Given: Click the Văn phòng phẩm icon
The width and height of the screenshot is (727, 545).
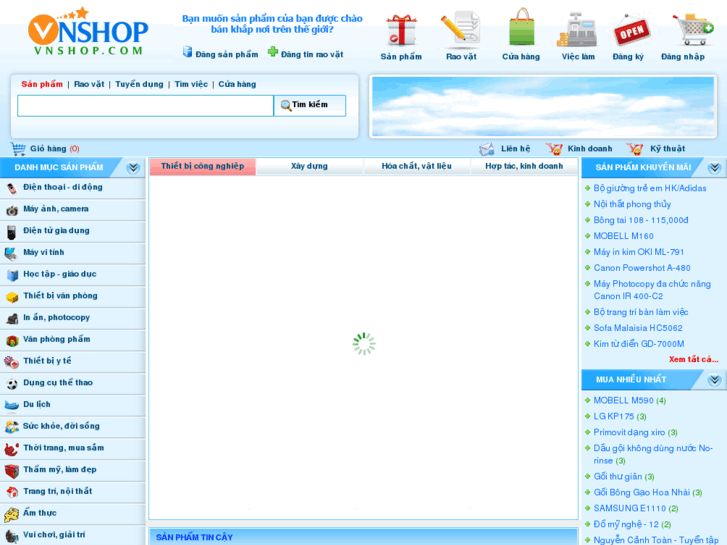Looking at the screenshot, I should point(12,340).
